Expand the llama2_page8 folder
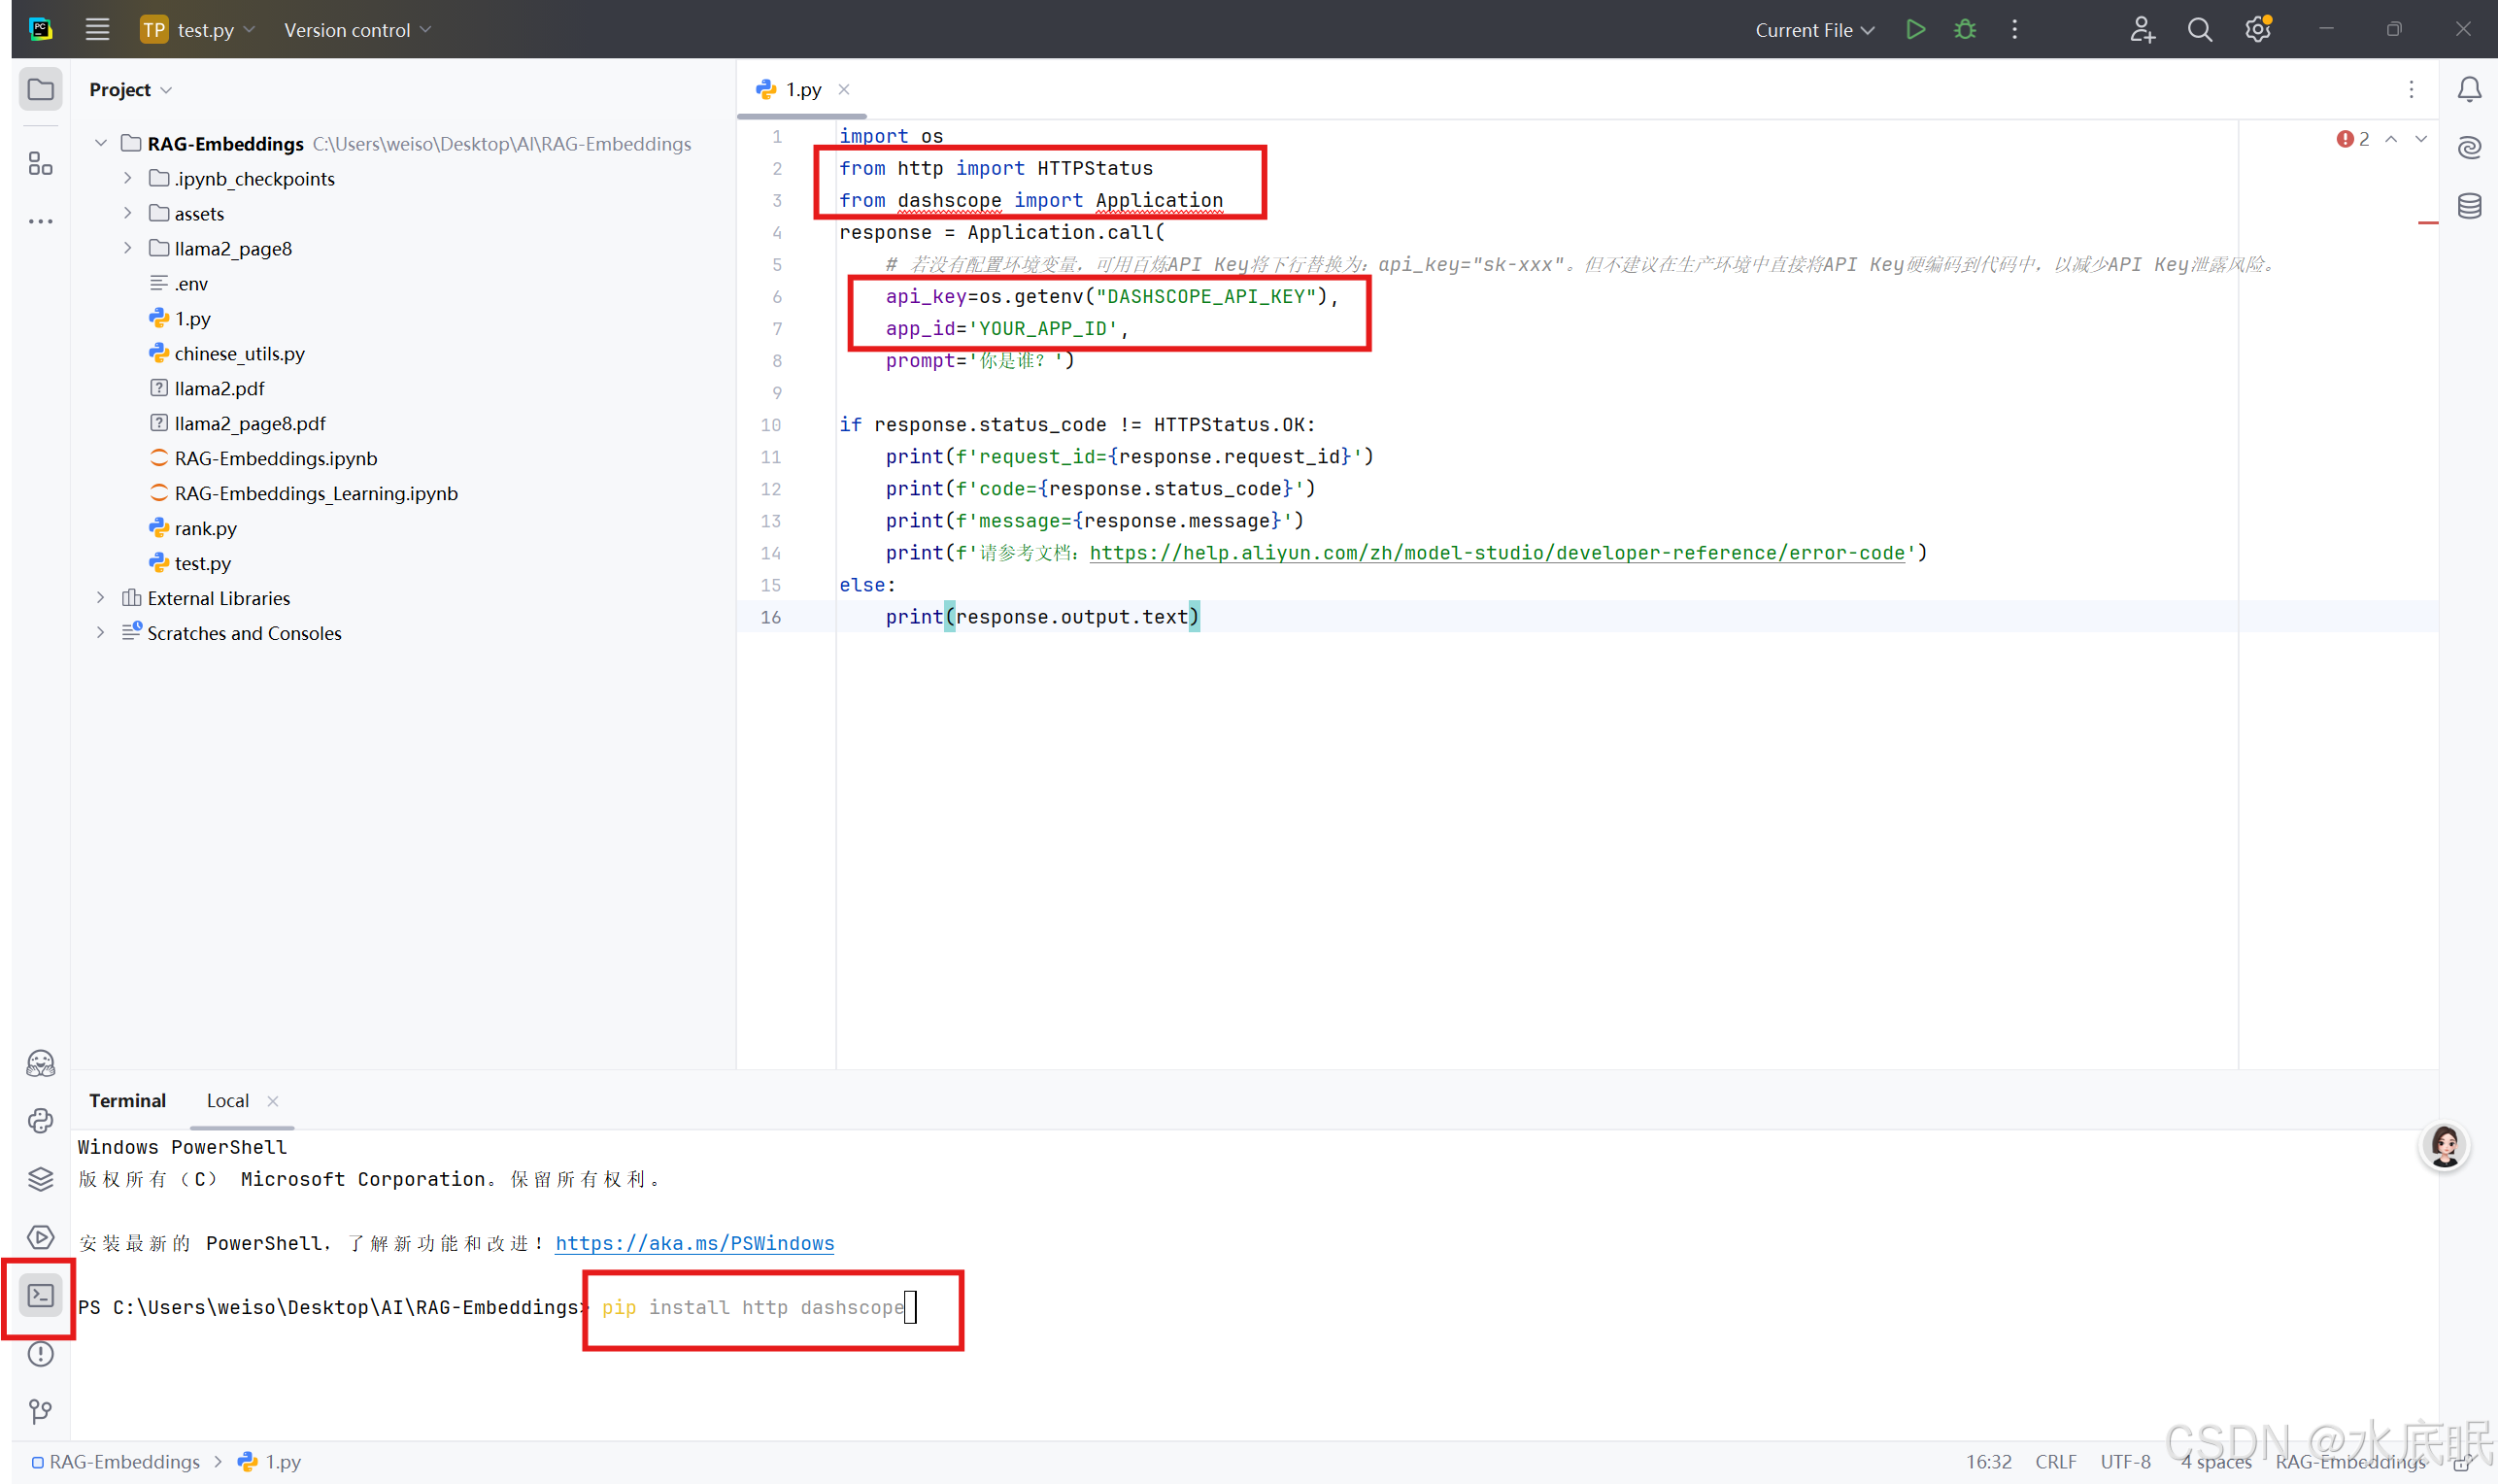The image size is (2498, 1484). [x=127, y=248]
